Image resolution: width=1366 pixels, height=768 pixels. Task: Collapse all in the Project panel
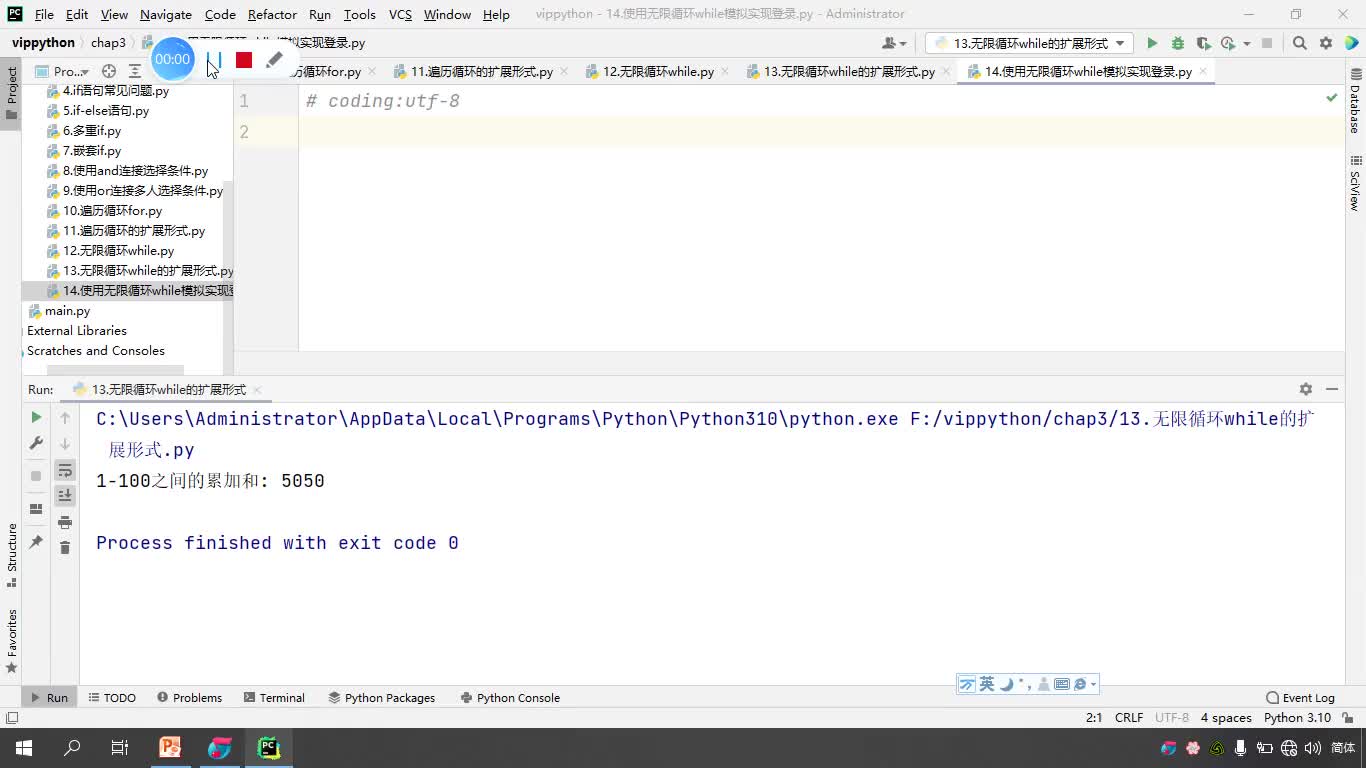click(135, 71)
